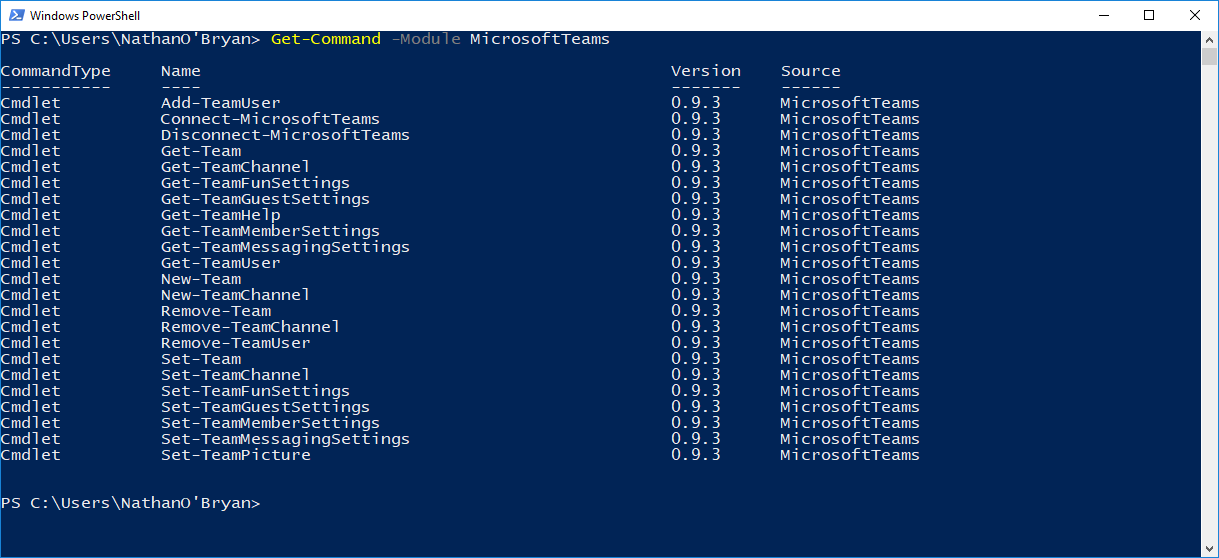Select the CommandType column header
This screenshot has width=1219, height=558.
point(55,71)
